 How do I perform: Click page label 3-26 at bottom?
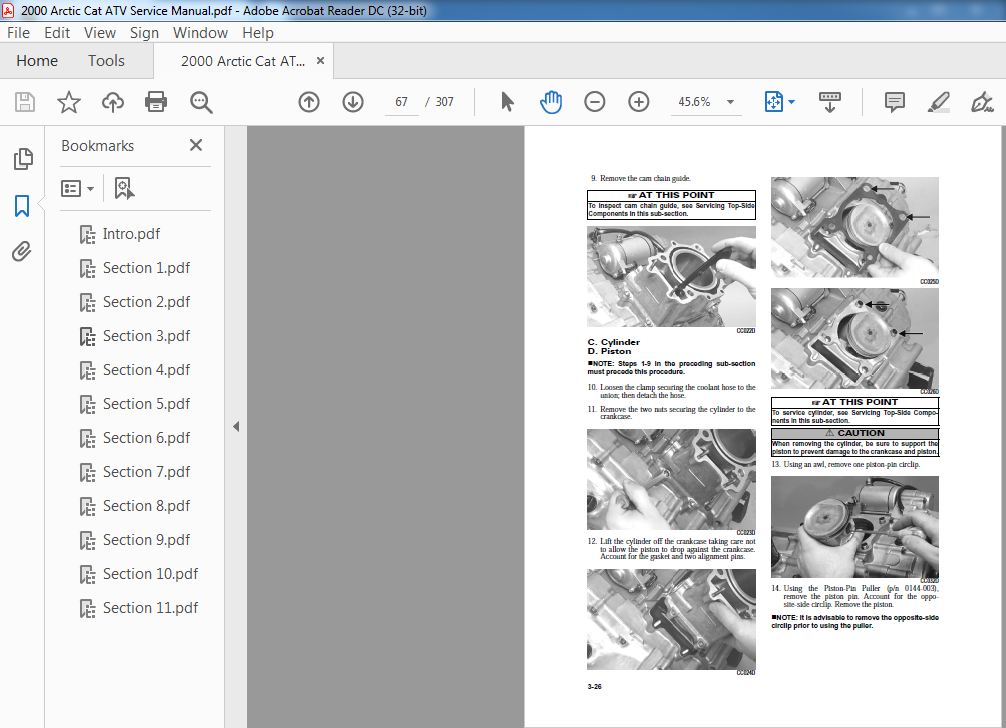[x=594, y=686]
